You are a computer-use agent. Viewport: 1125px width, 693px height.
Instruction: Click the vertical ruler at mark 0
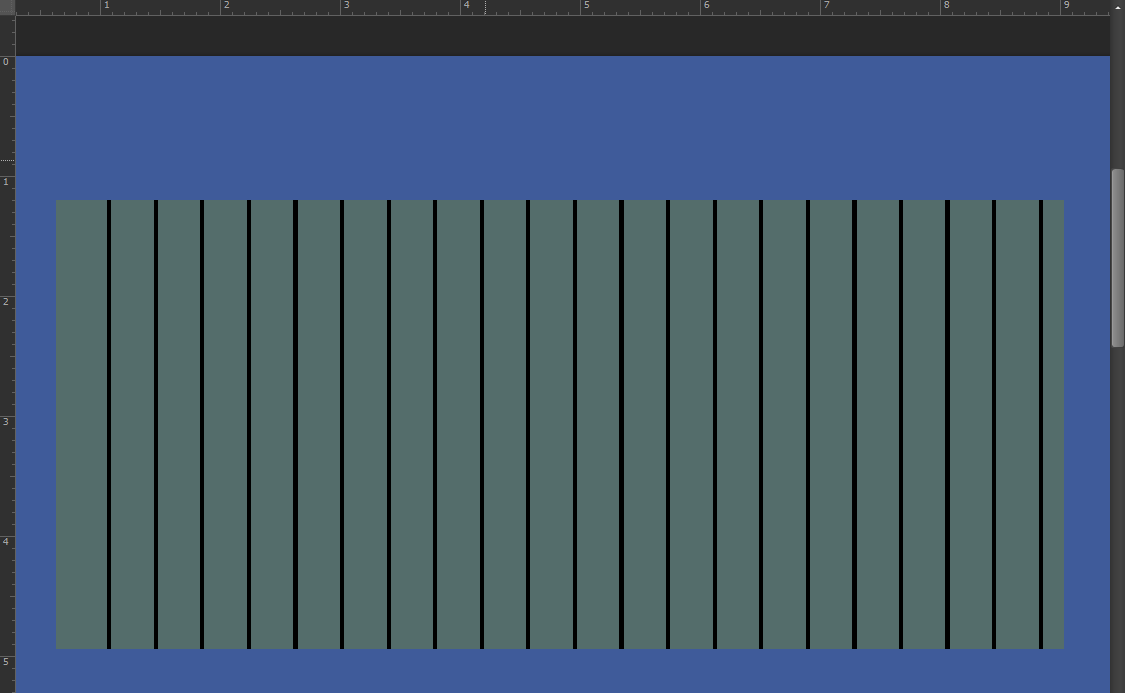coord(6,62)
